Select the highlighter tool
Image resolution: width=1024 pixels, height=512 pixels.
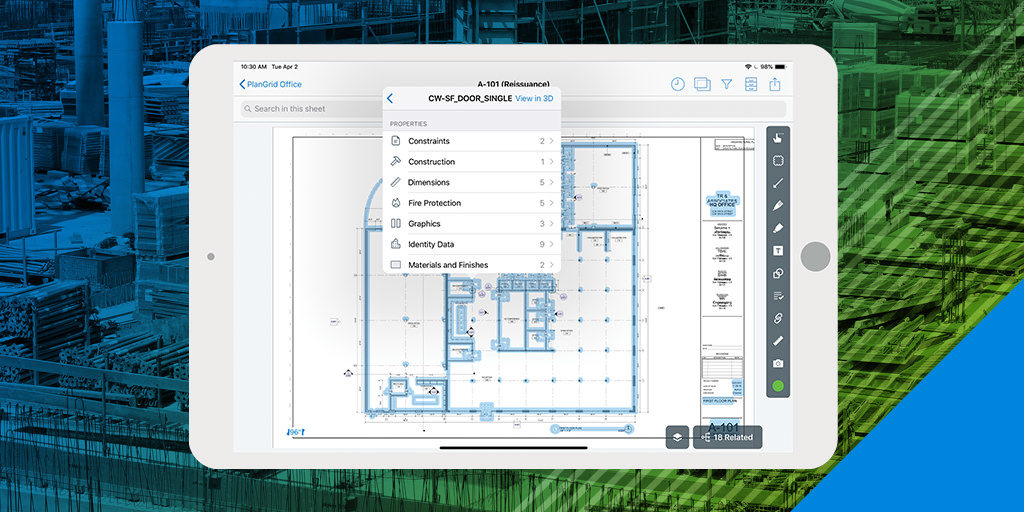[x=778, y=229]
